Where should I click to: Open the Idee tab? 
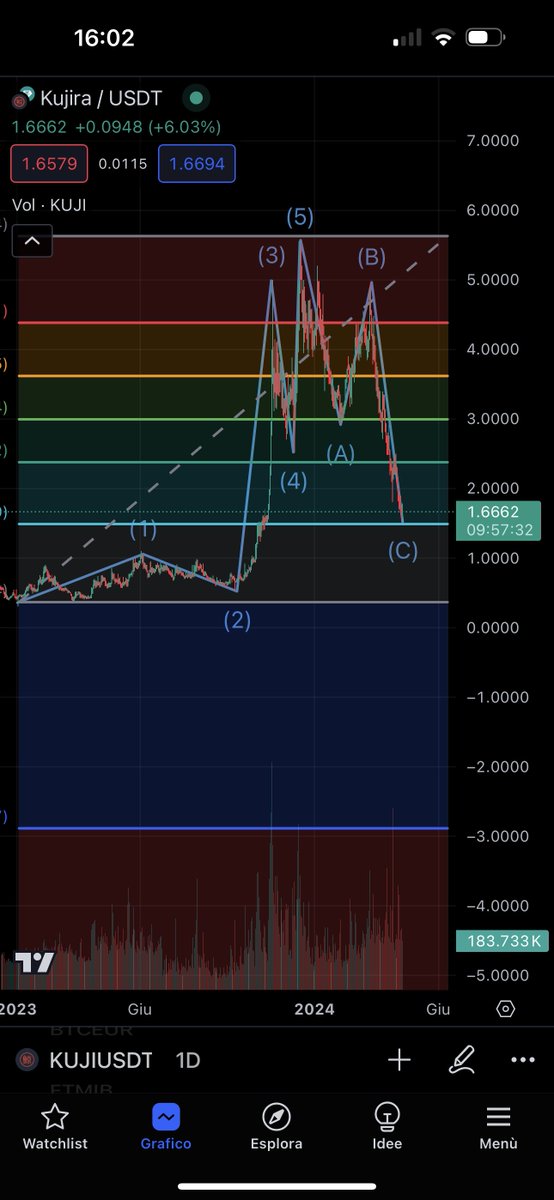tap(387, 1127)
